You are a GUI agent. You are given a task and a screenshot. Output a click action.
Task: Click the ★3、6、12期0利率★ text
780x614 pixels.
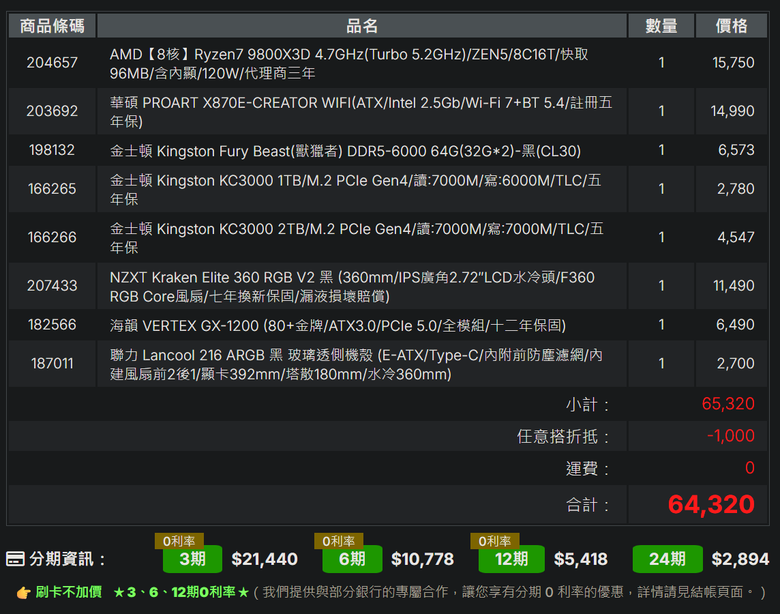point(181,592)
